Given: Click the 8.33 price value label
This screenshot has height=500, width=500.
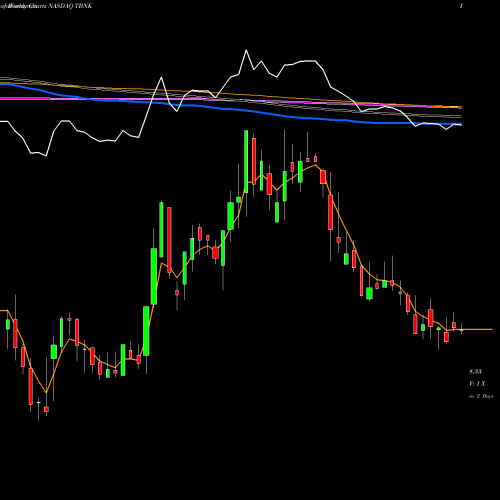Looking at the screenshot, I should [475, 372].
